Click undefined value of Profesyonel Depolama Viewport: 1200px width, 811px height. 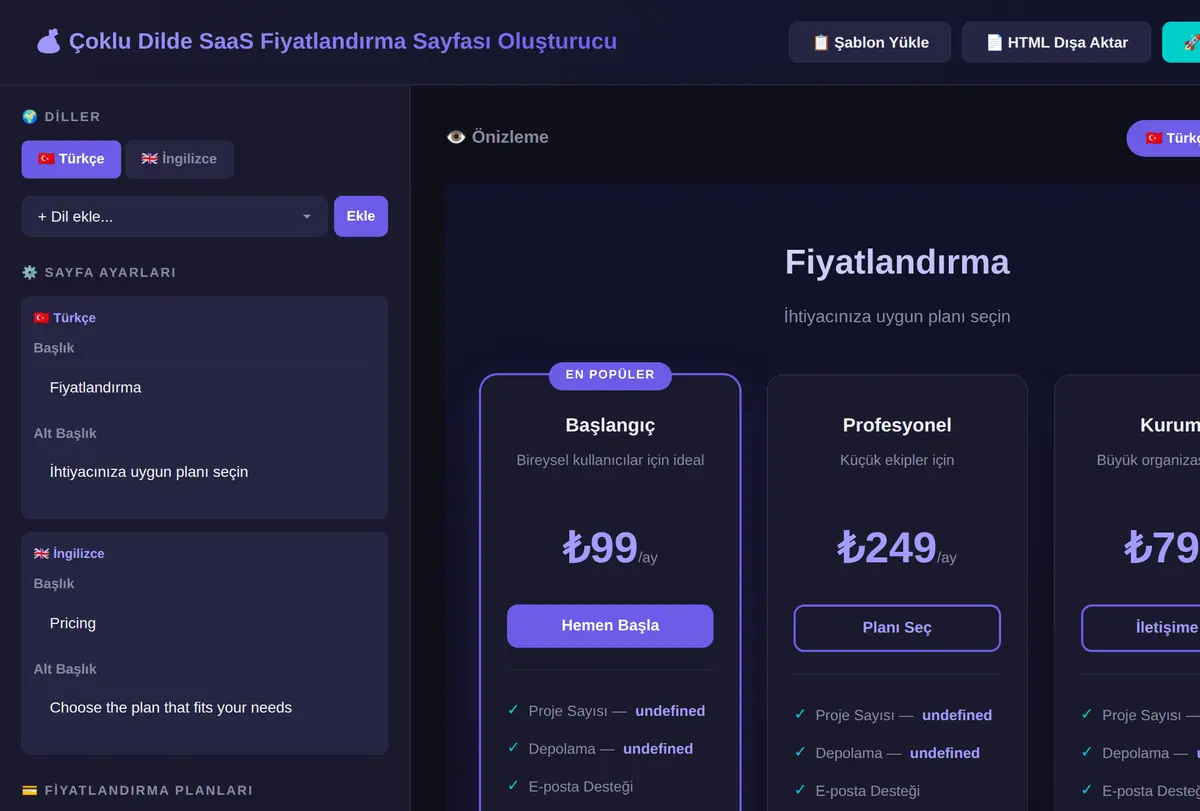[x=945, y=753]
